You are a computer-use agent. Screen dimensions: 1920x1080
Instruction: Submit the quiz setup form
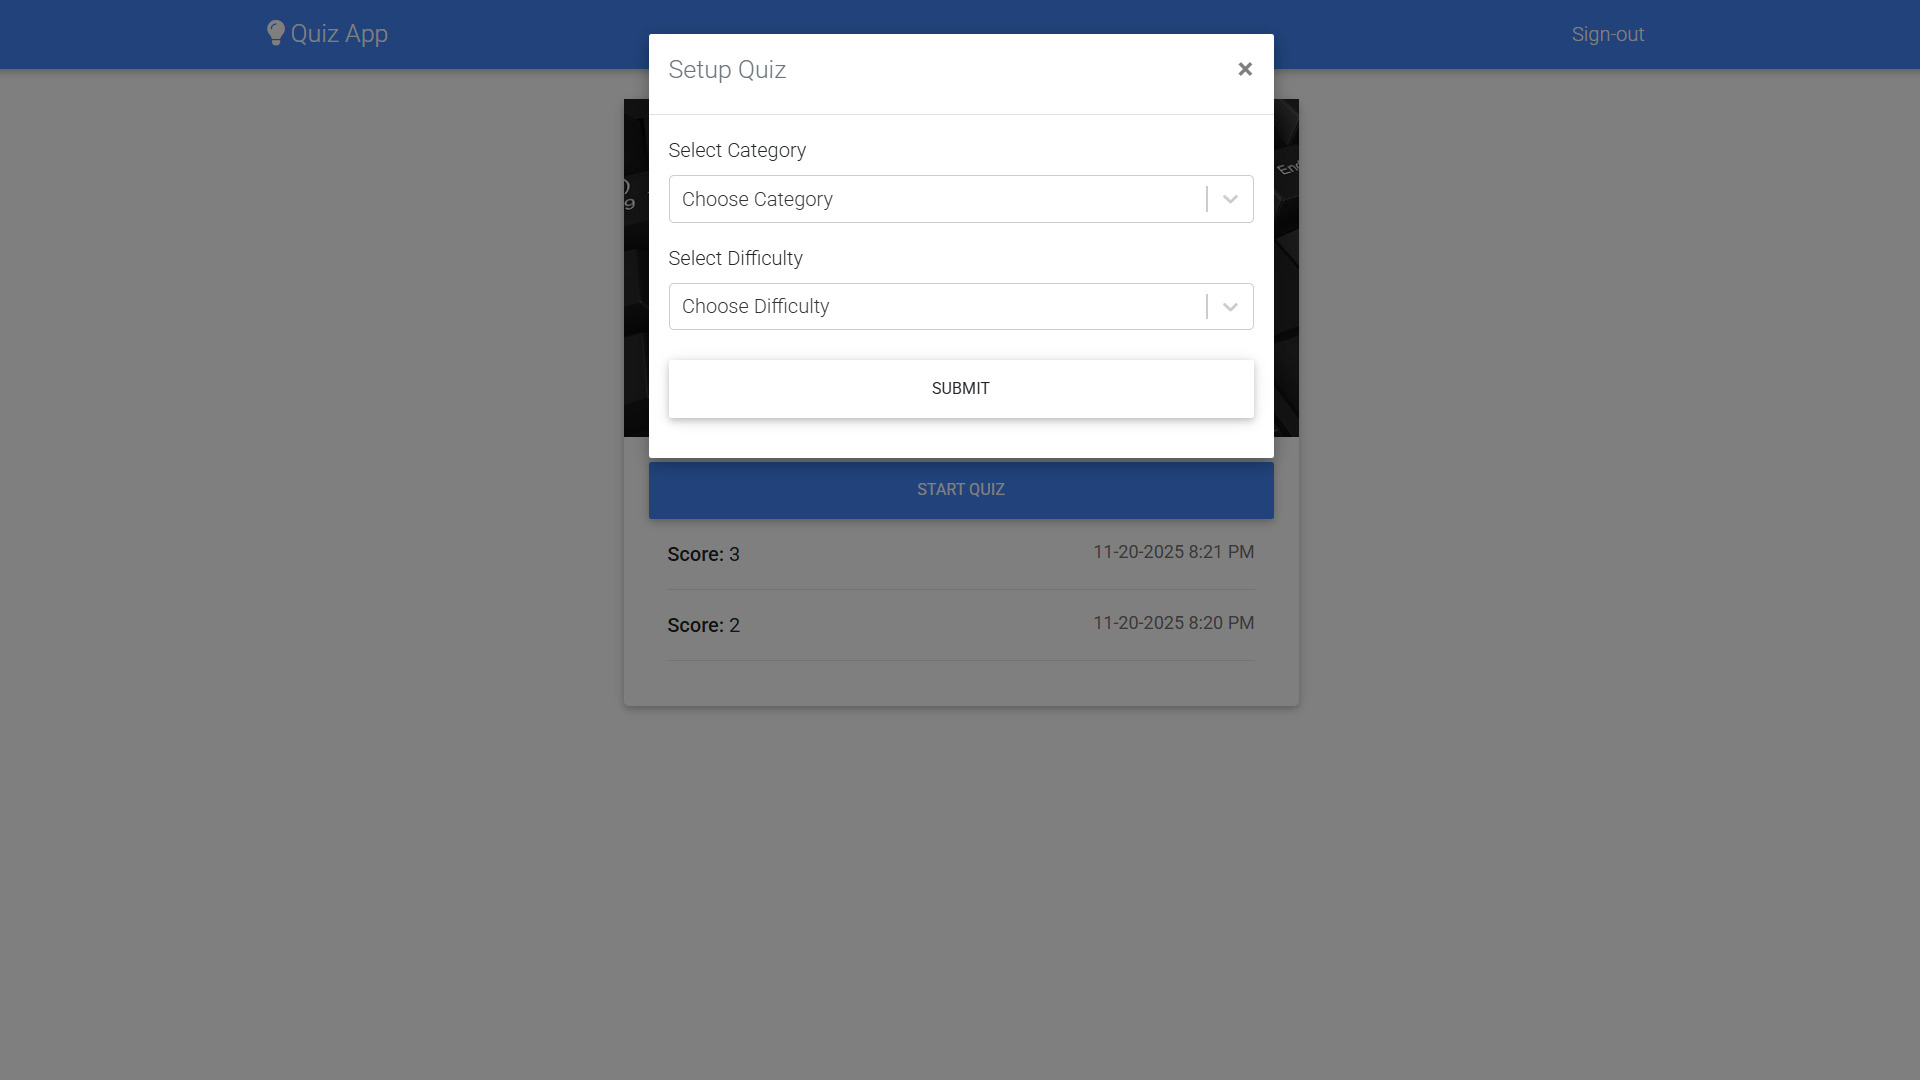961,389
